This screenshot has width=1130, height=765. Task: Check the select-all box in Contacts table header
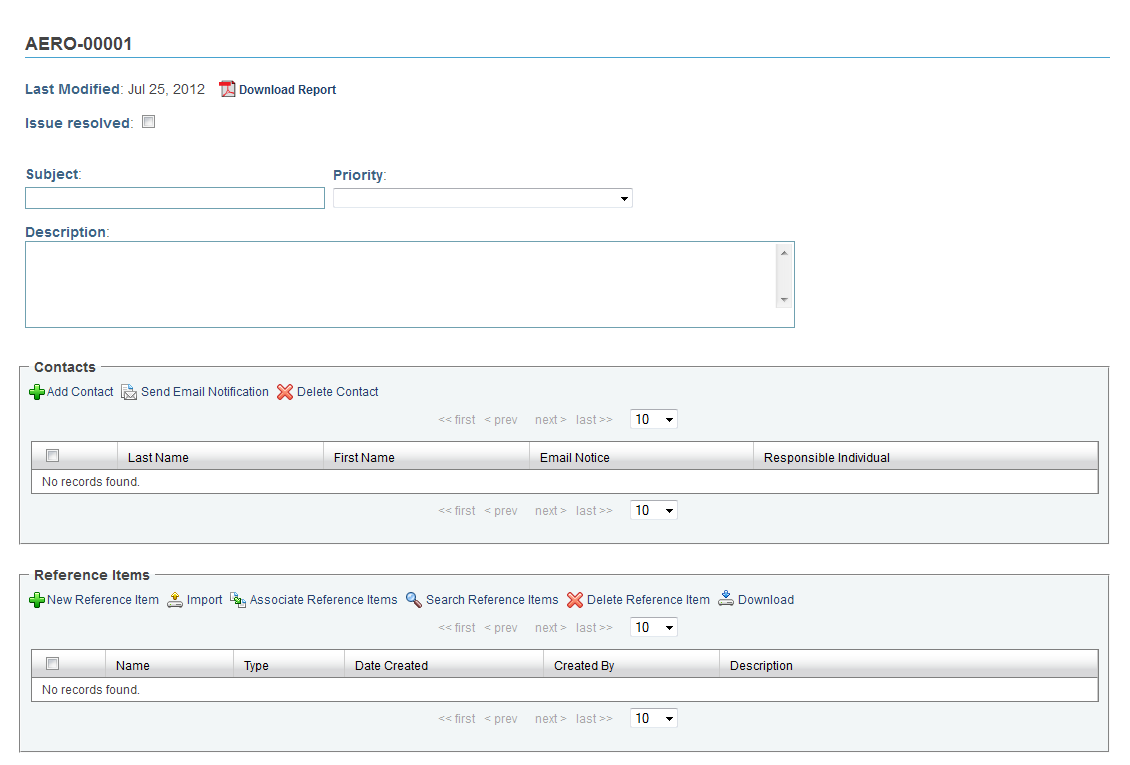click(53, 456)
